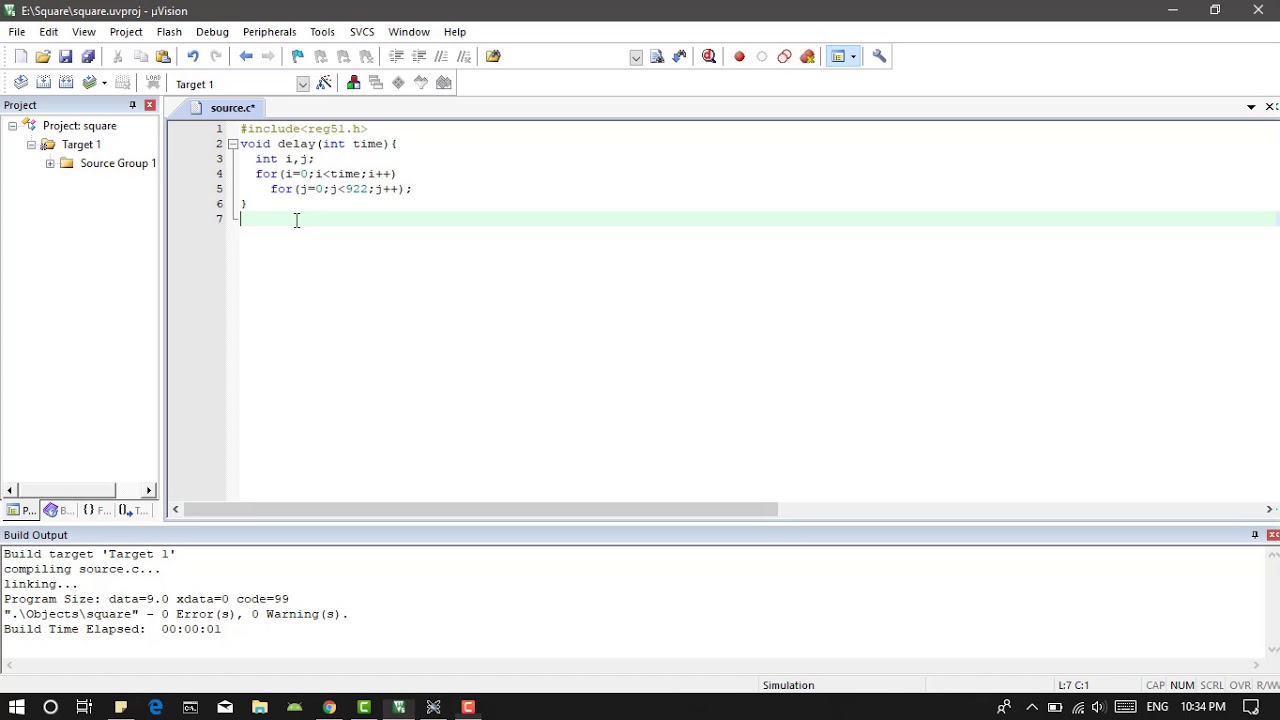Screen dimensions: 1280x720
Task: Open the find text dropdown
Action: [636, 57]
